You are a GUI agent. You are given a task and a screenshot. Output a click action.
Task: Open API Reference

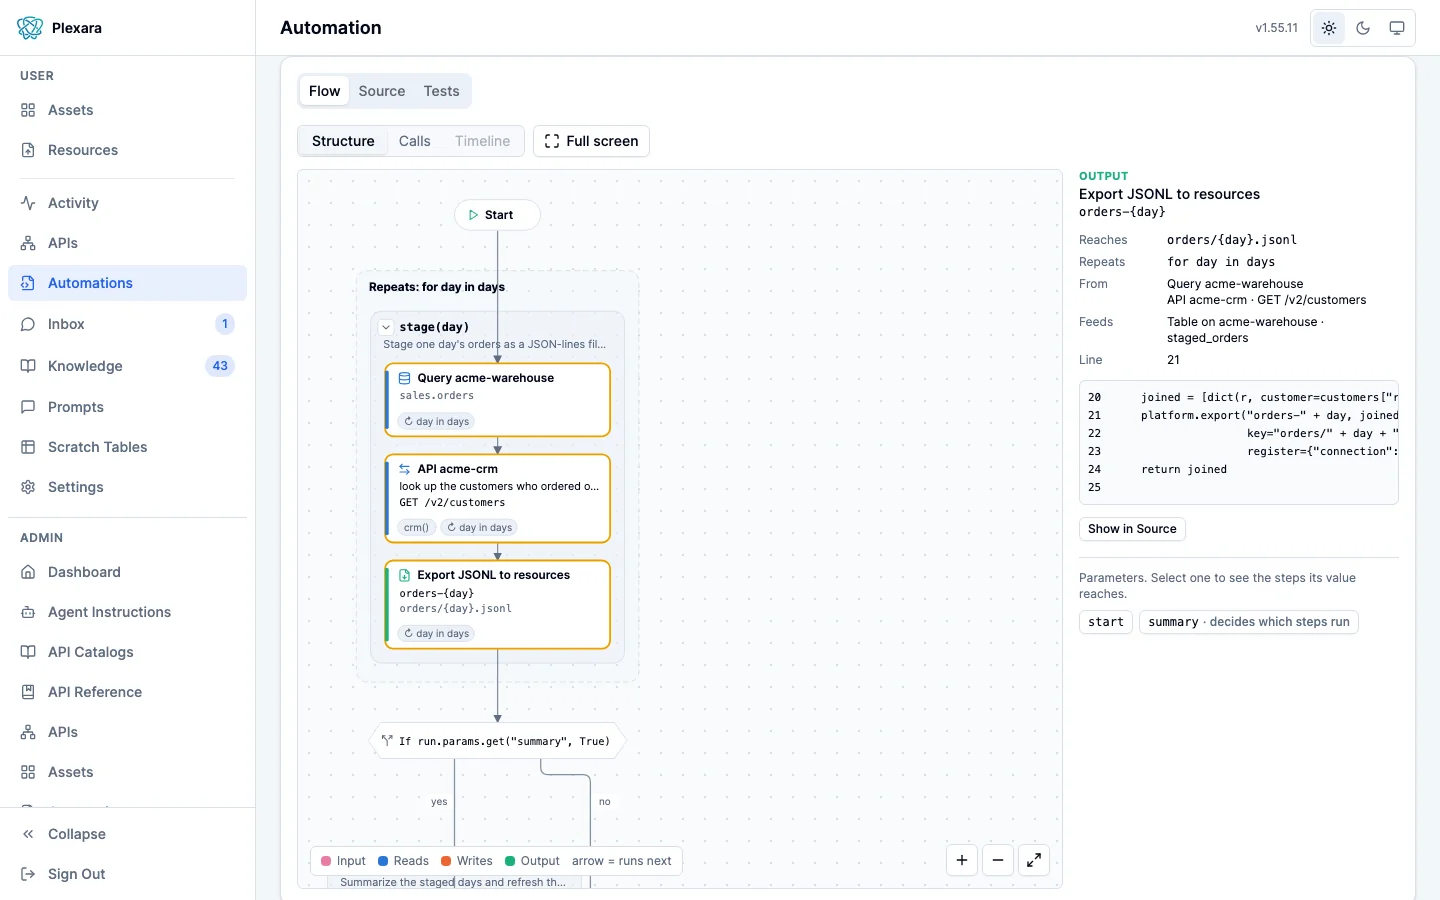coord(127,692)
